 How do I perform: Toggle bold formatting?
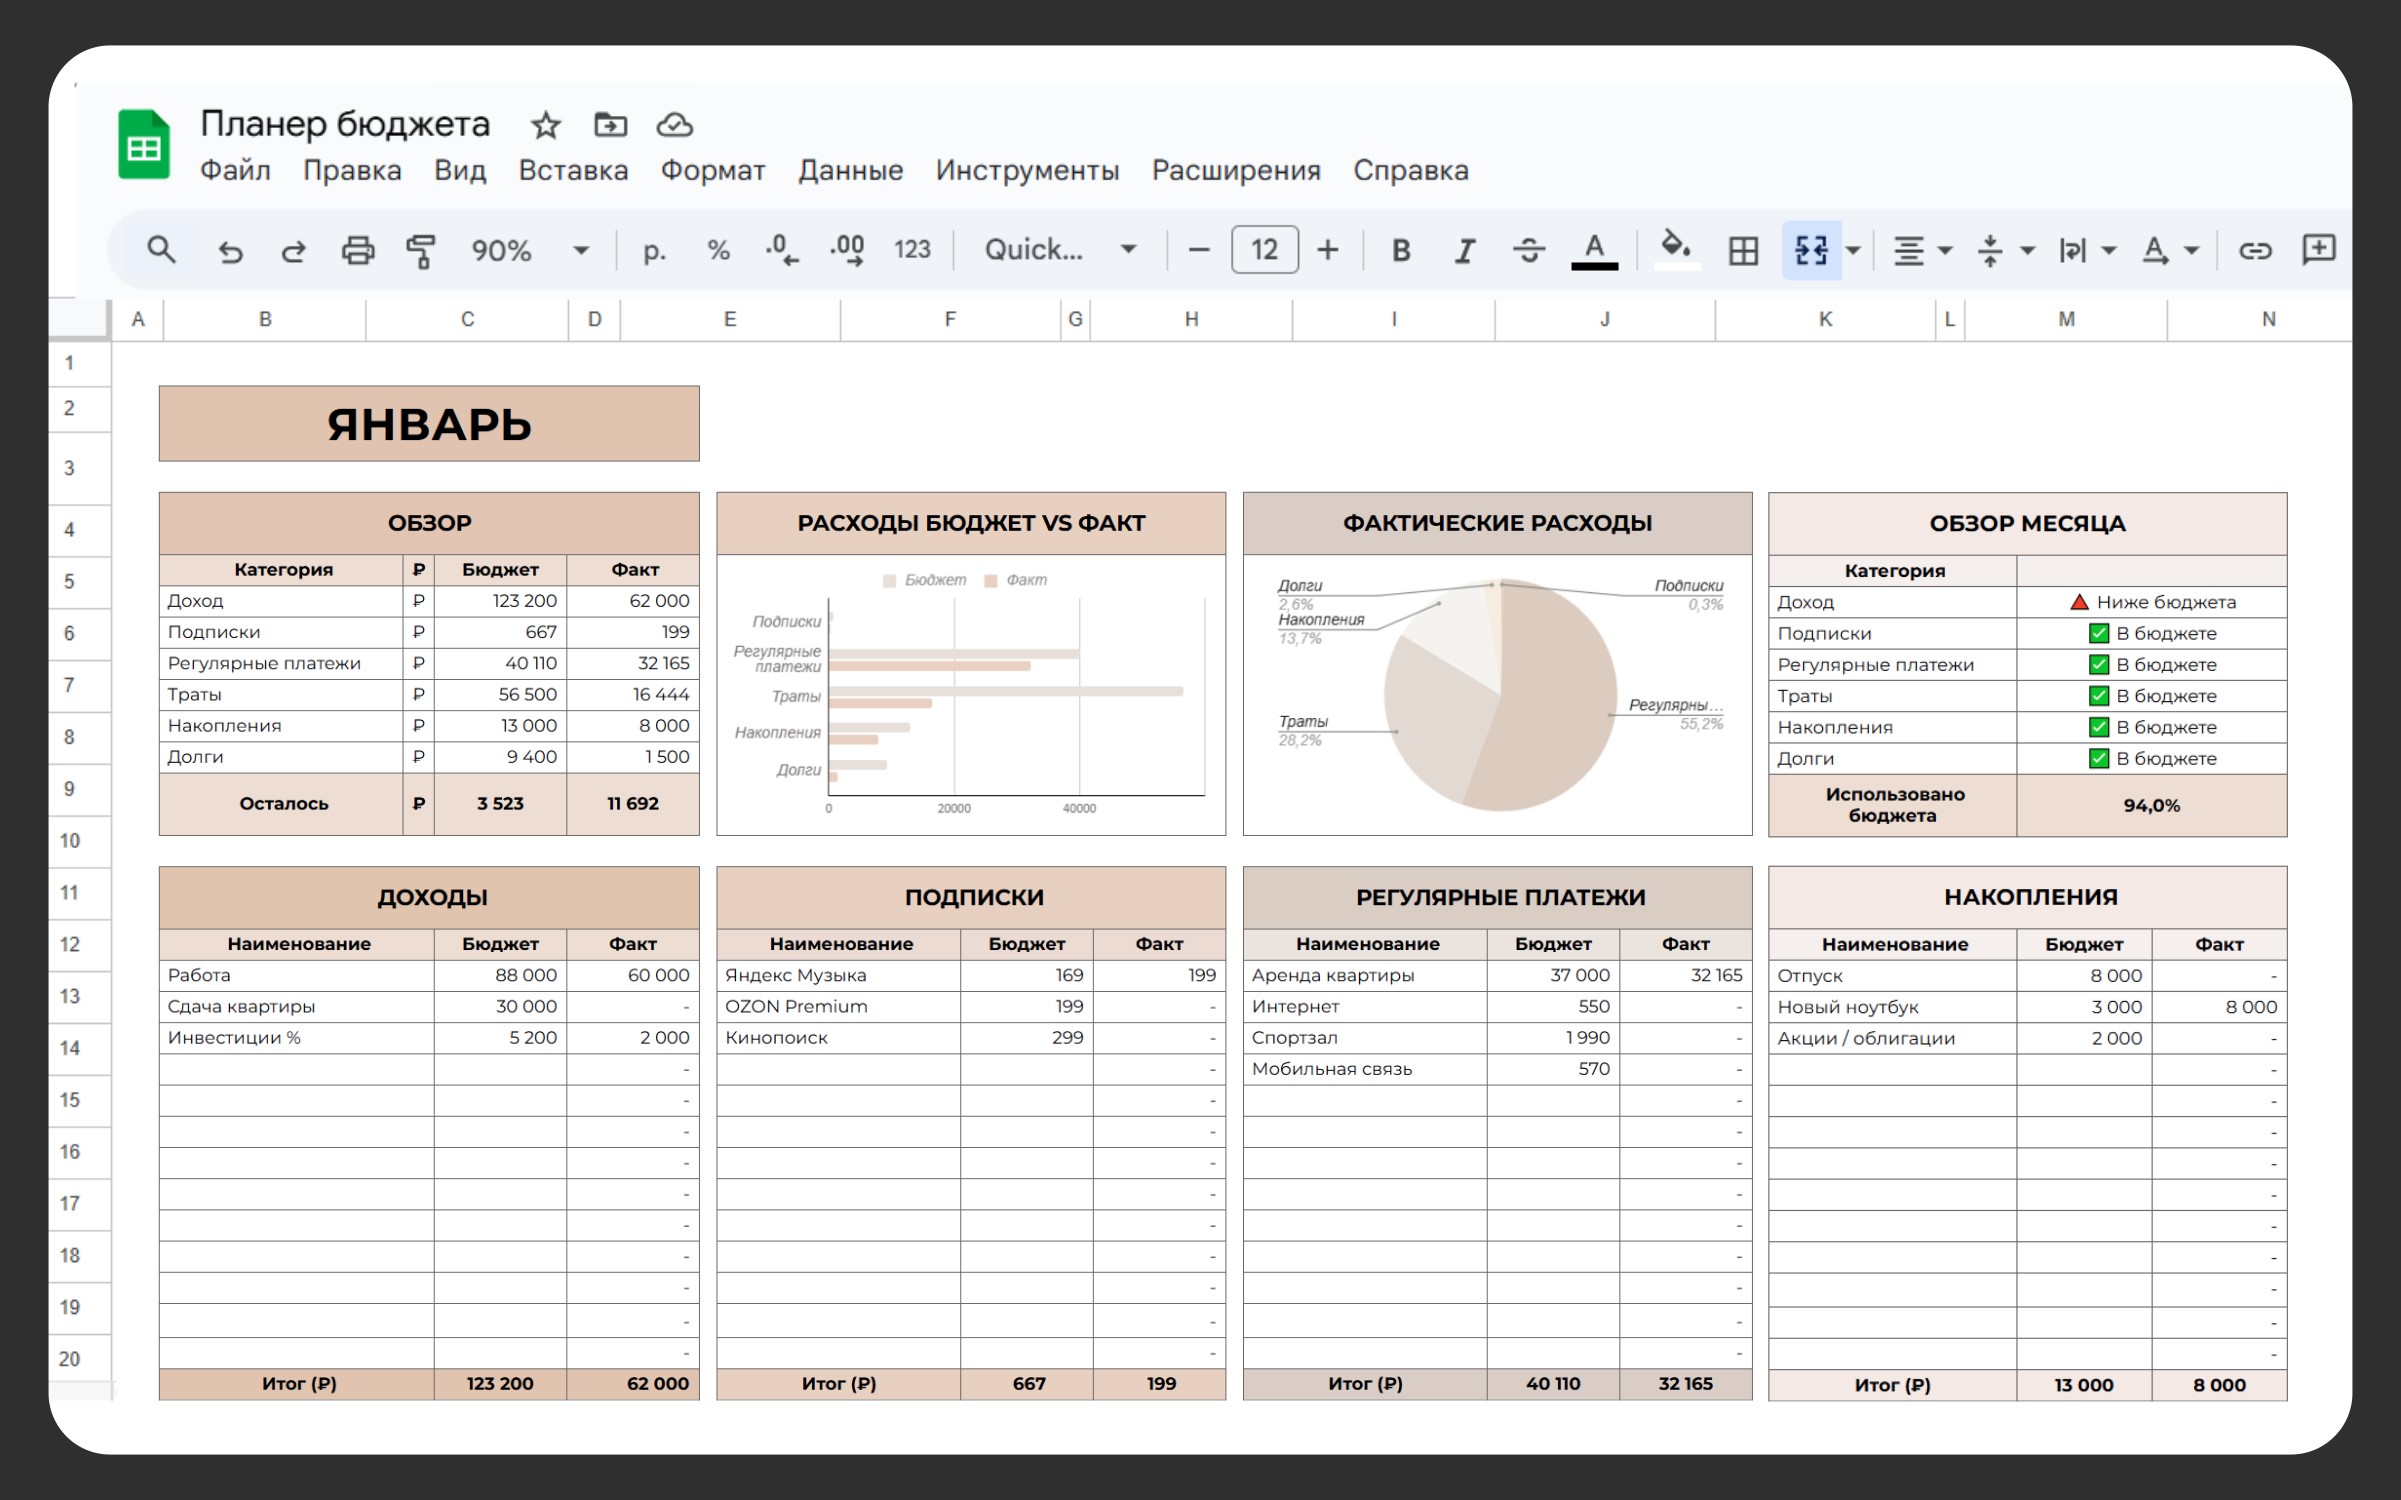tap(1401, 250)
